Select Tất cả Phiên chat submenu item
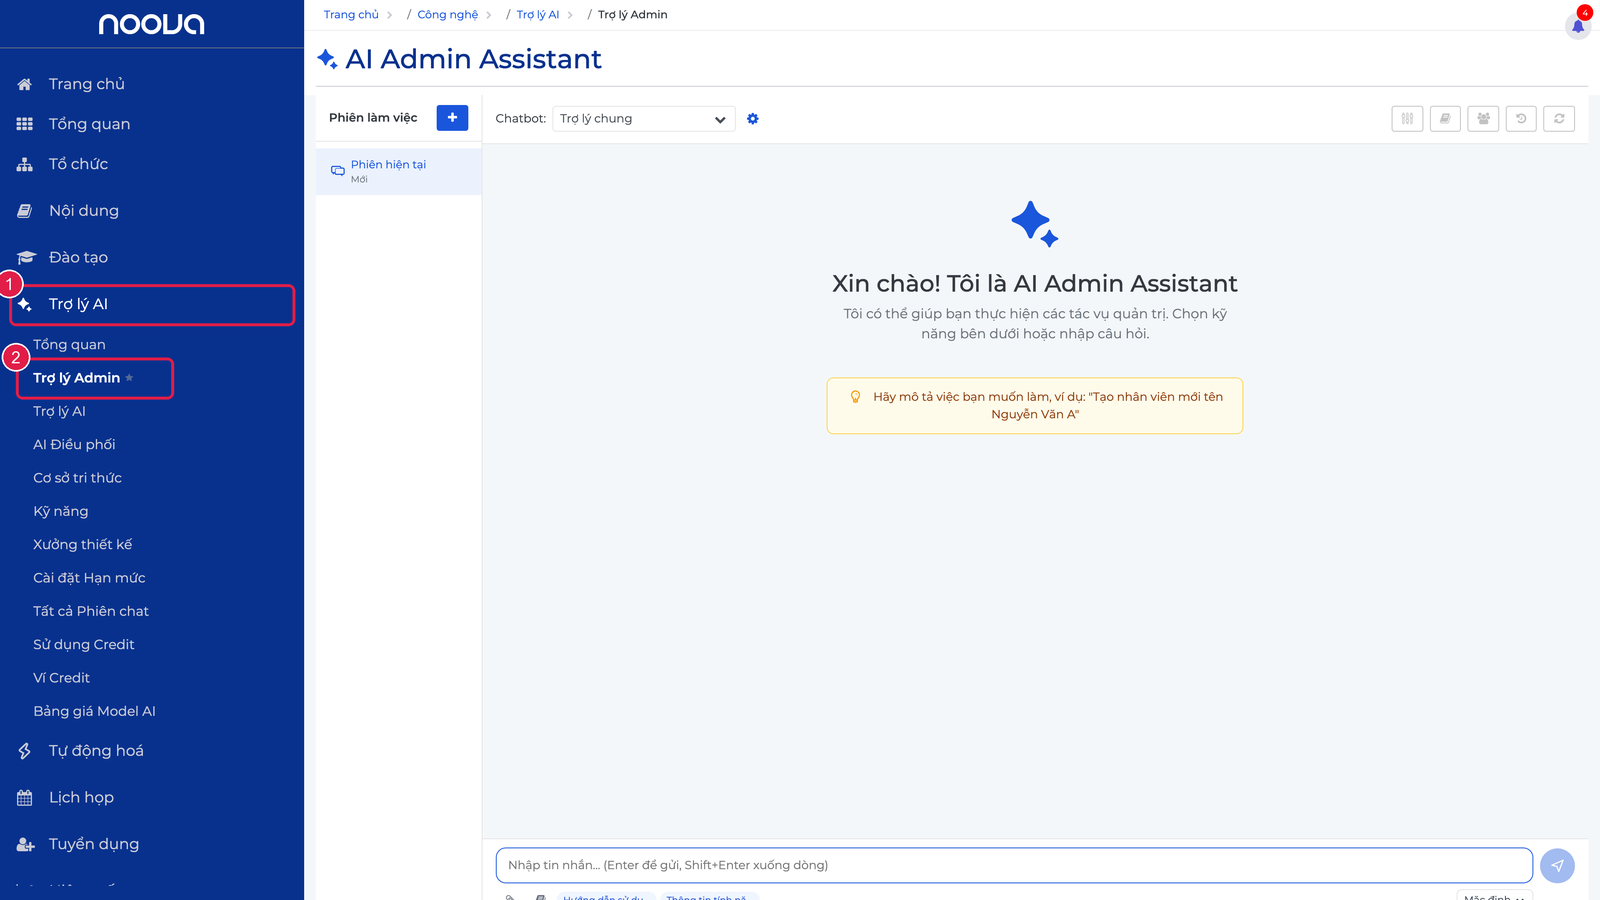Image resolution: width=1600 pixels, height=900 pixels. pos(91,611)
